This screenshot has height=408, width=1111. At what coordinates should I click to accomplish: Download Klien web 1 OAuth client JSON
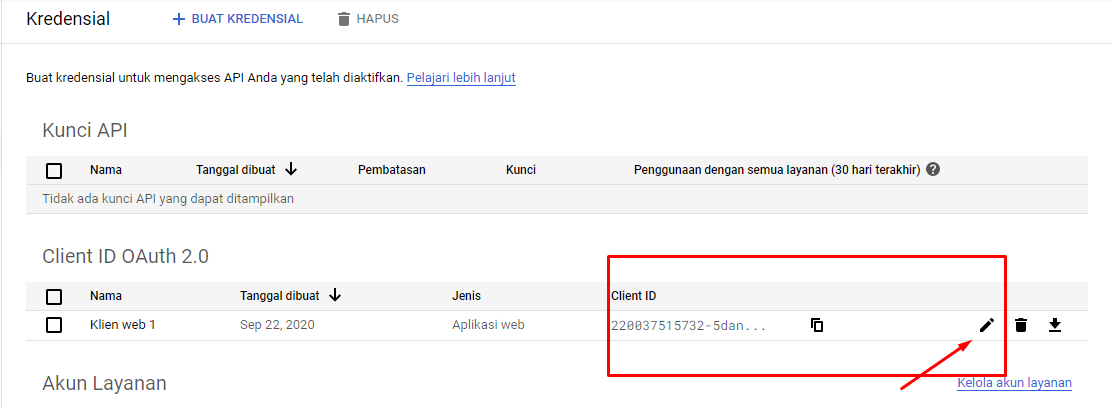(x=1054, y=325)
